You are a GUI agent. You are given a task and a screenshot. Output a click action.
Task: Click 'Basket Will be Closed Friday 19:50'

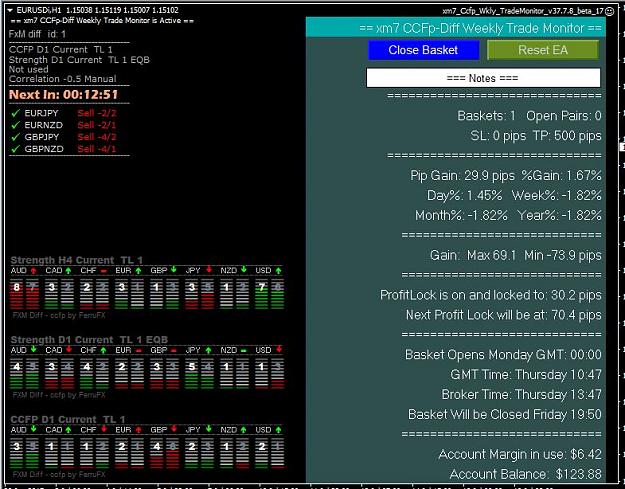click(x=505, y=415)
